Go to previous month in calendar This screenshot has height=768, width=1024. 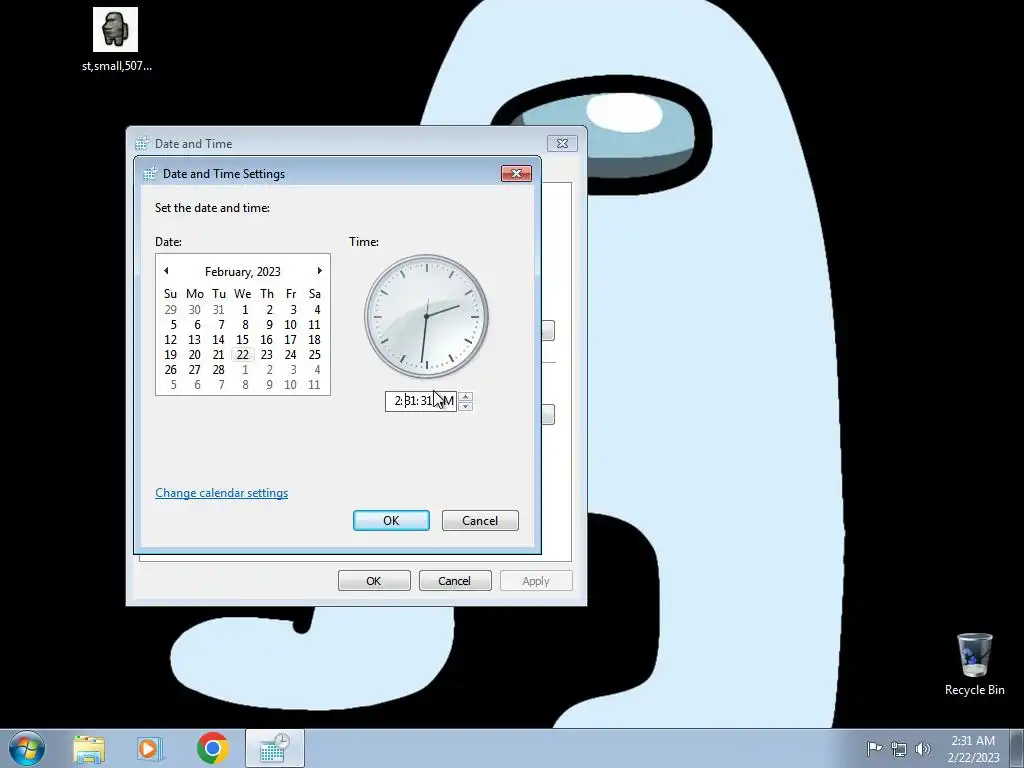(x=166, y=270)
